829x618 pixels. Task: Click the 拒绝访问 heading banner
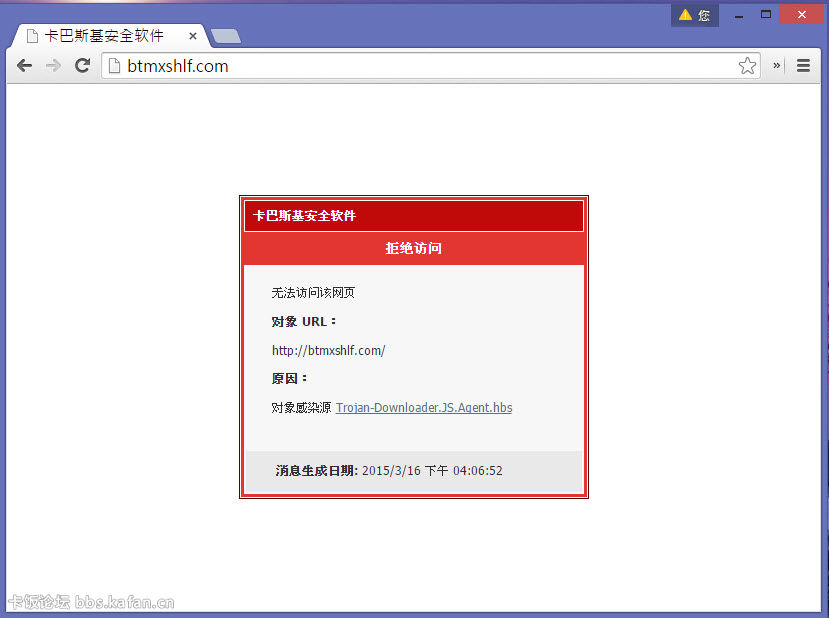(413, 248)
